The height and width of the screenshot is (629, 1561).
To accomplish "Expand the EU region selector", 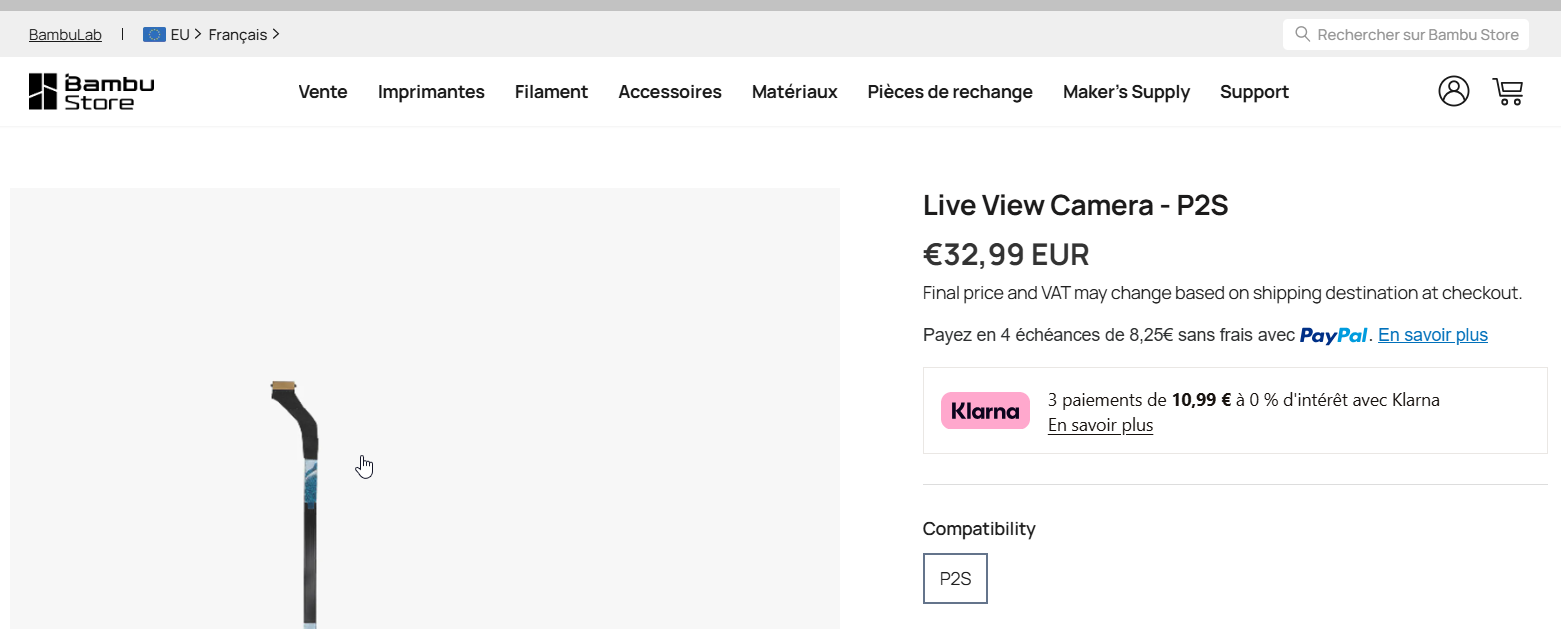I will [x=180, y=34].
